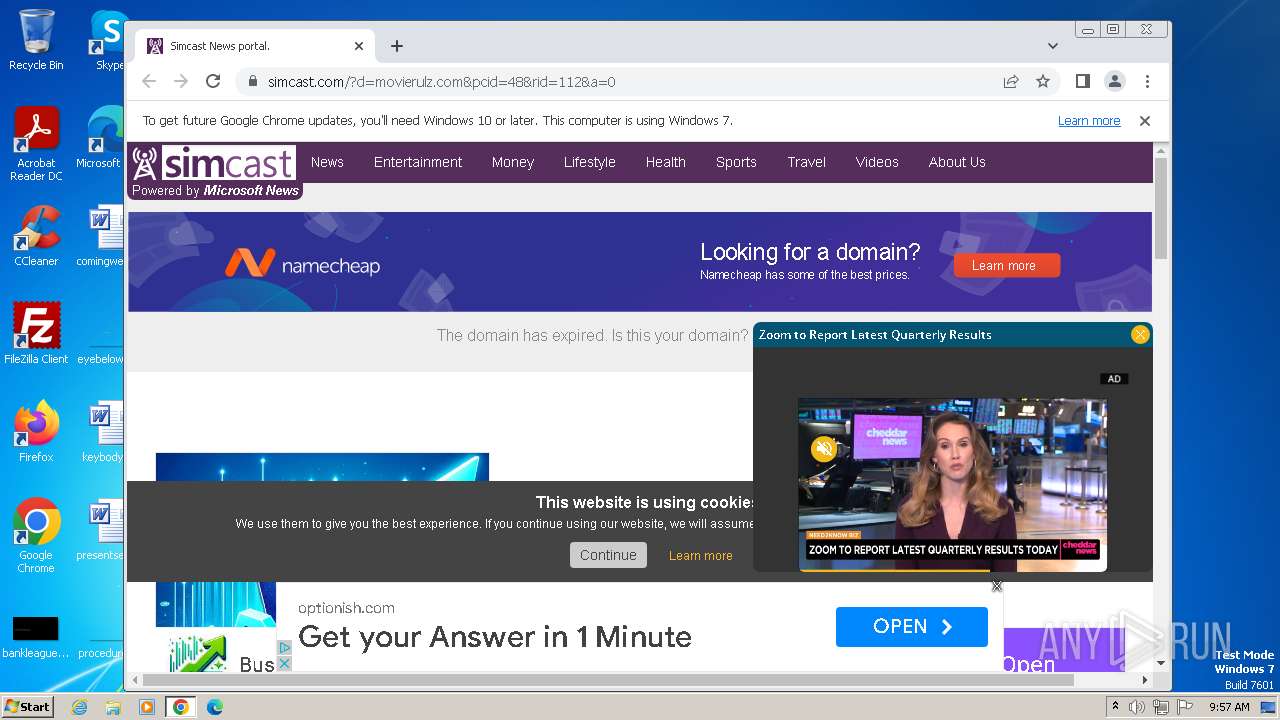
Task: Click the simcast logo
Action: tap(214, 163)
